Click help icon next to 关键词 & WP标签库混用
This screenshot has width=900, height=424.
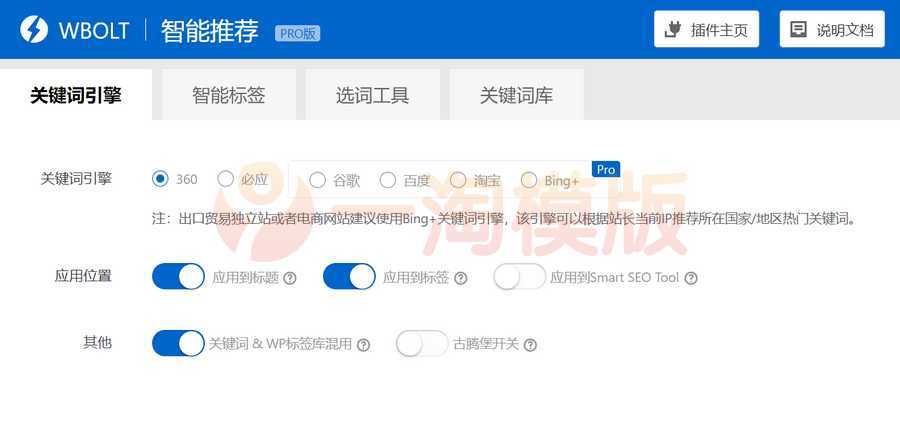pos(363,345)
